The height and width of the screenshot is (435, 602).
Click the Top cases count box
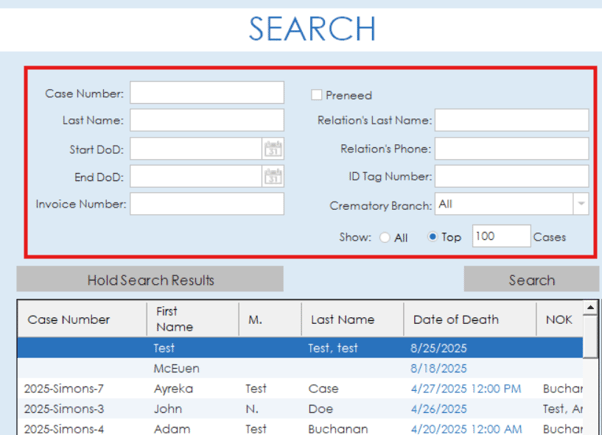[500, 237]
